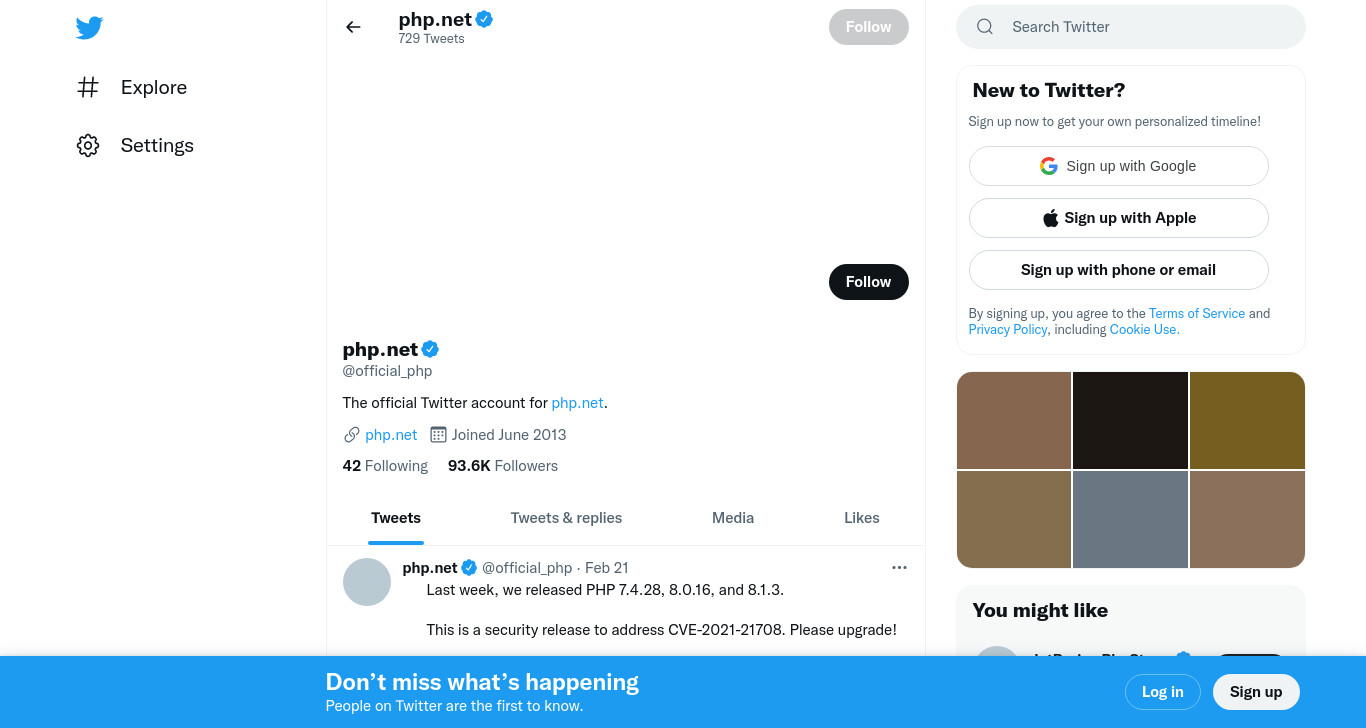Image resolution: width=1366 pixels, height=728 pixels.
Task: Switch to the Tweets & replies tab
Action: (566, 518)
